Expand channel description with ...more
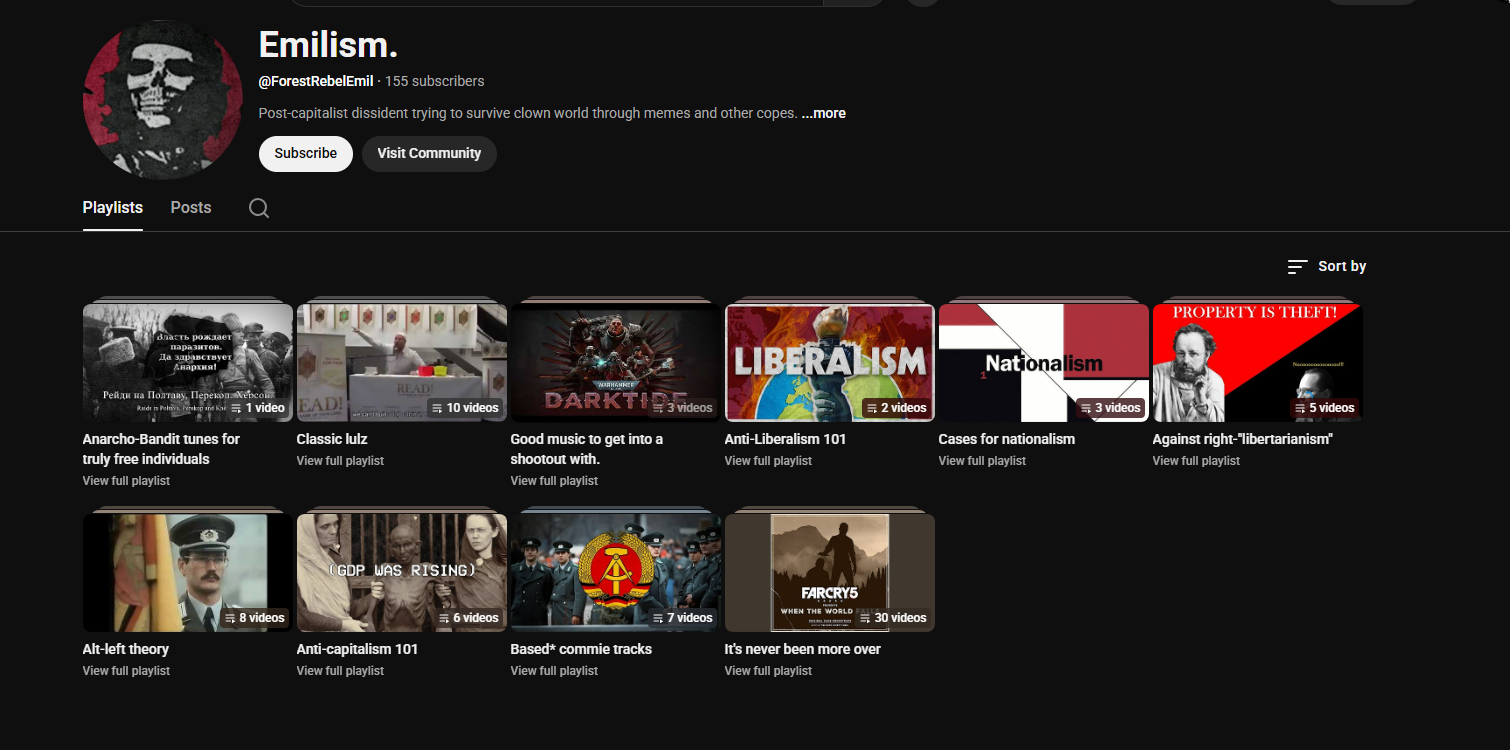Viewport: 1510px width, 750px height. coord(823,113)
